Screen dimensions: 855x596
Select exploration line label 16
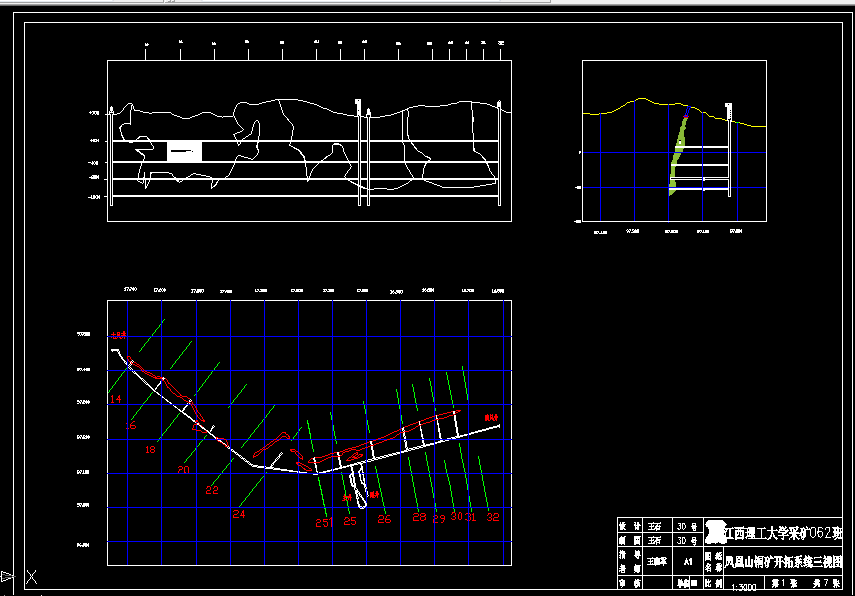(x=131, y=425)
